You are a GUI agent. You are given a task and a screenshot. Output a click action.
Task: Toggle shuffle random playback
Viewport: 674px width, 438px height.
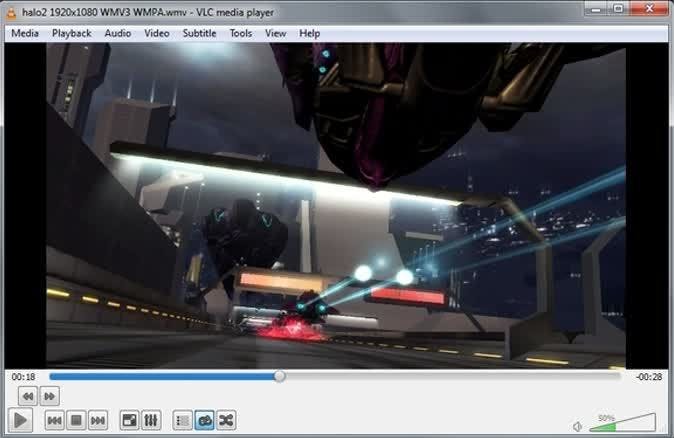[x=226, y=421]
